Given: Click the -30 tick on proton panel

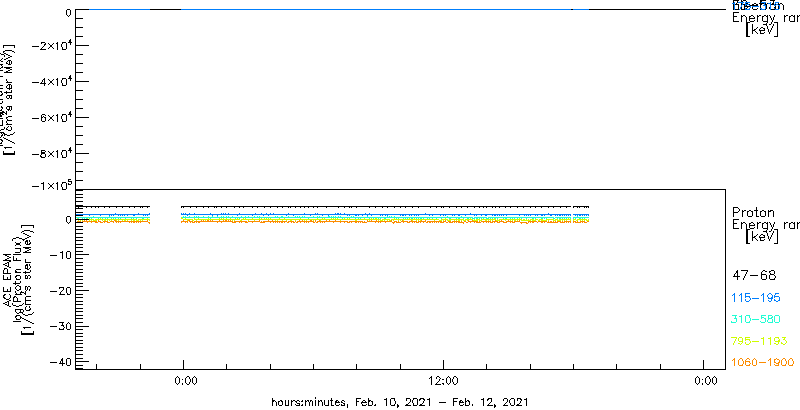Looking at the screenshot, I should coord(60,326).
